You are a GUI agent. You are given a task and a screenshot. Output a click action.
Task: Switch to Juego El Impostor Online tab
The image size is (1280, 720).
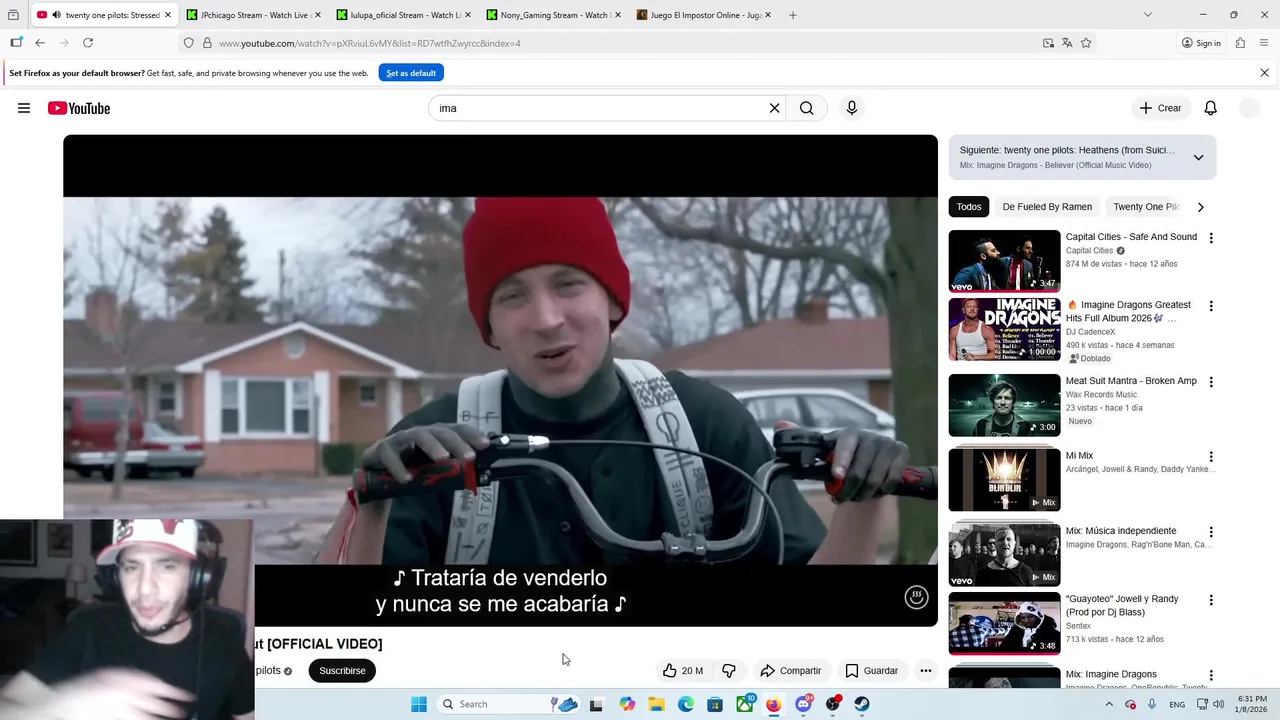tap(703, 15)
